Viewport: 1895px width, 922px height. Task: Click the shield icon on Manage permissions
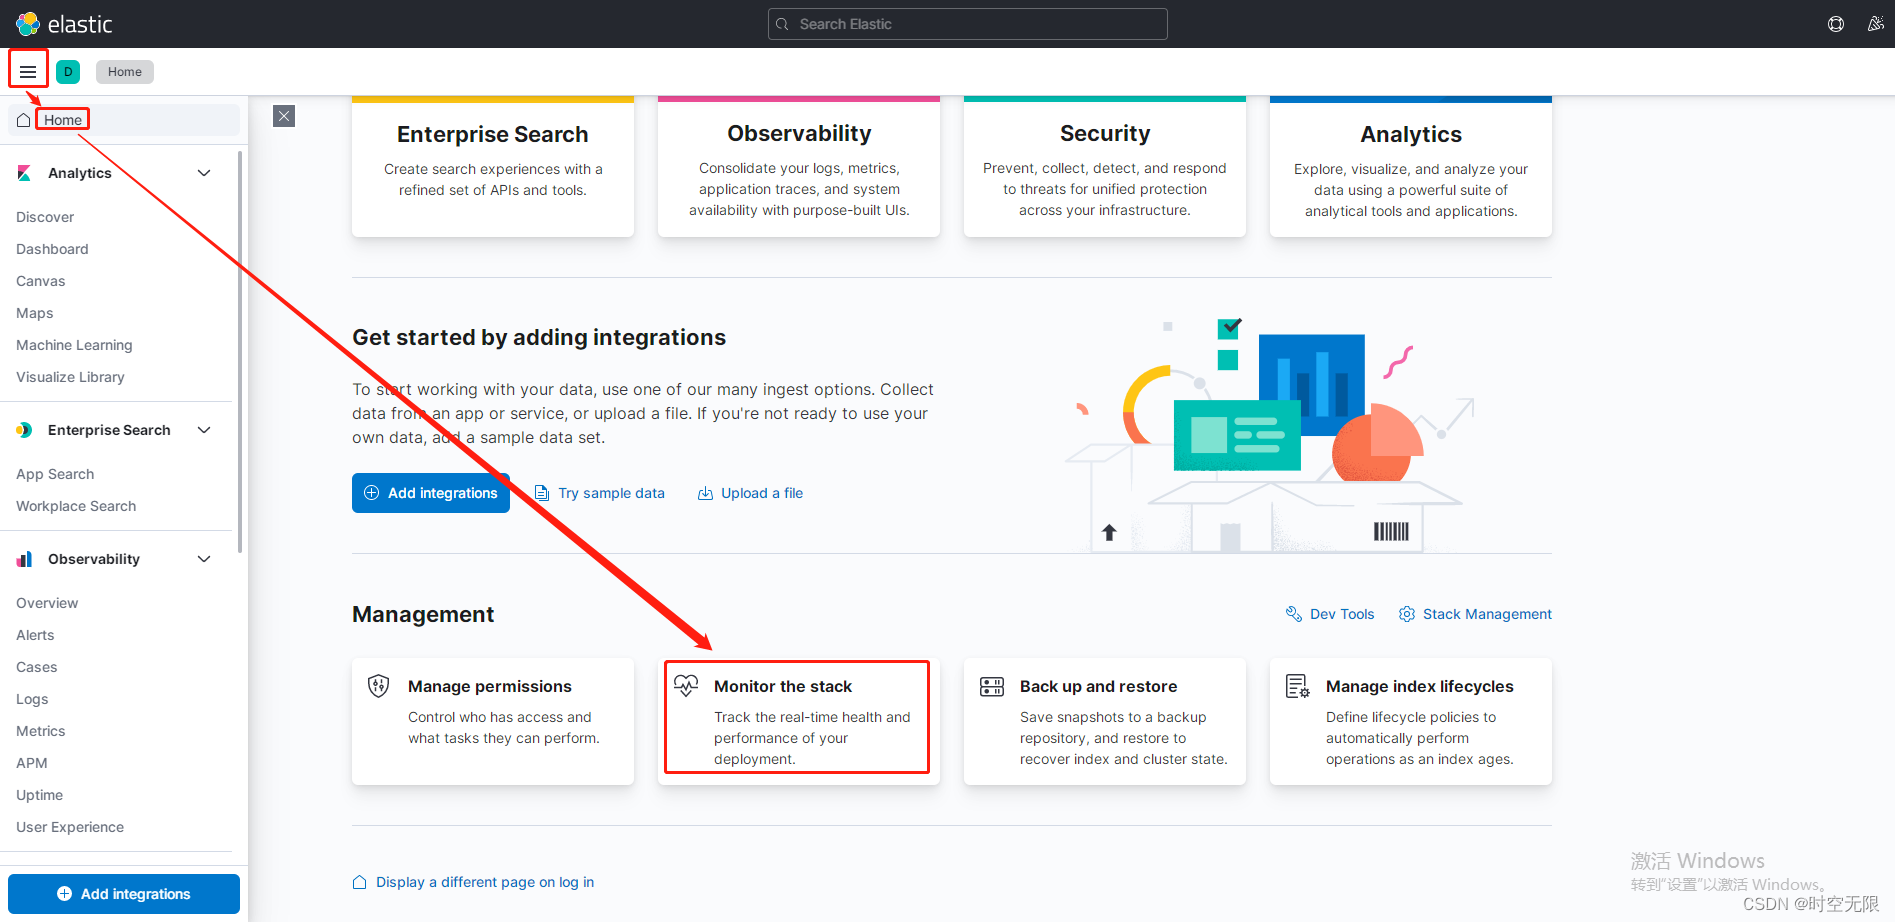pos(378,686)
